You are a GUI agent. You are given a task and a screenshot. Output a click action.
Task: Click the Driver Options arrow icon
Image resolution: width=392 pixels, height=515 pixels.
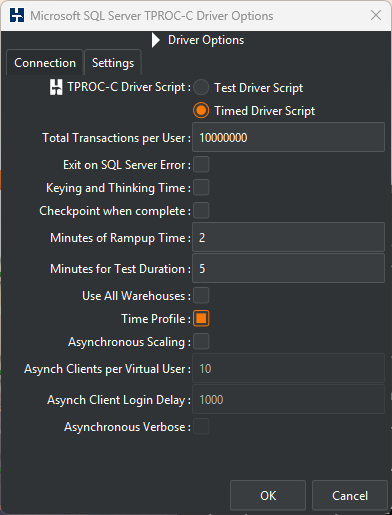(x=156, y=40)
